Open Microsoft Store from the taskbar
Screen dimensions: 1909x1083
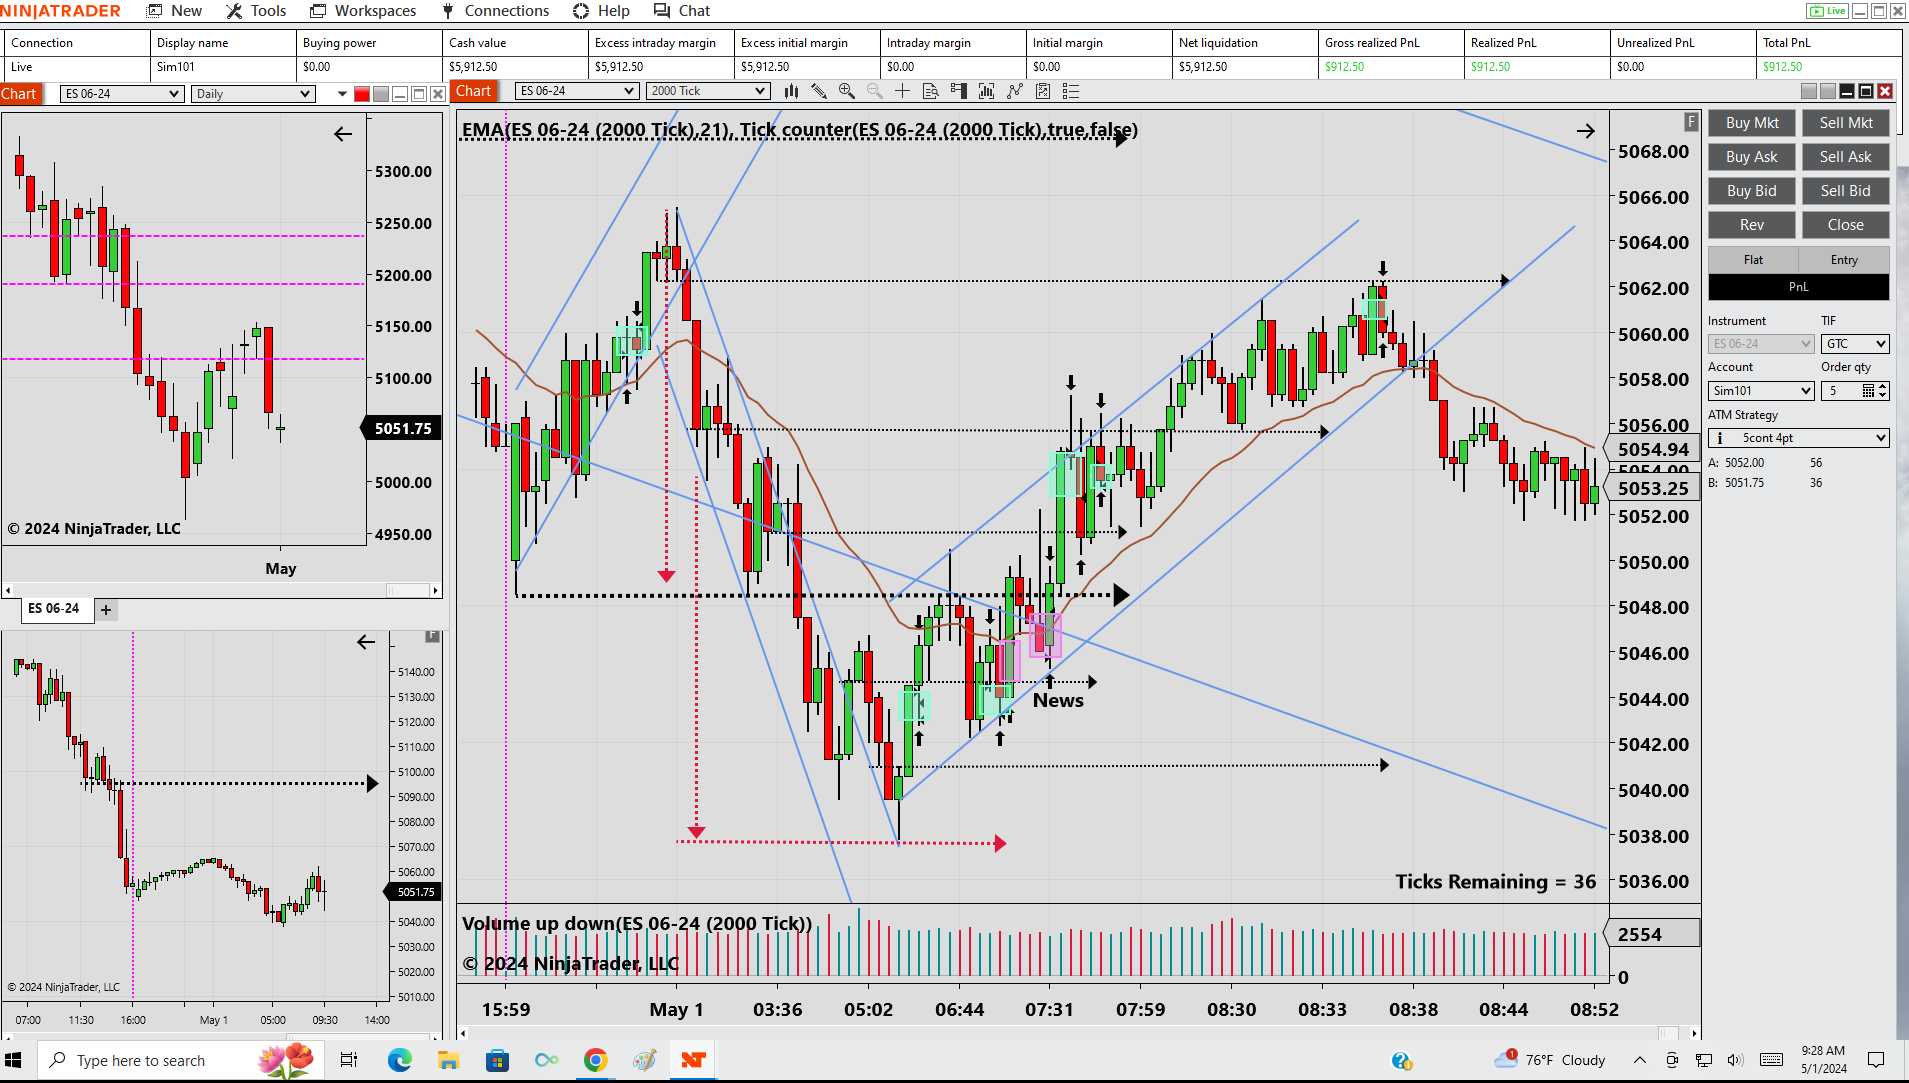pyautogui.click(x=497, y=1060)
